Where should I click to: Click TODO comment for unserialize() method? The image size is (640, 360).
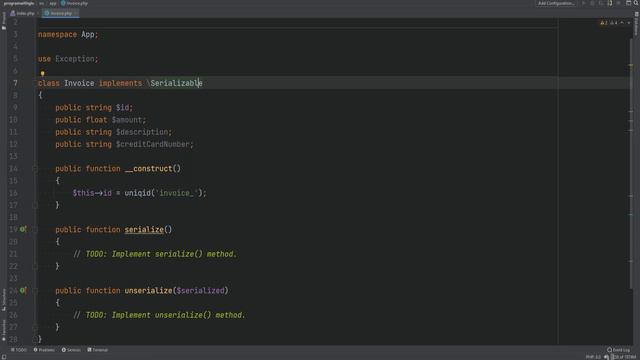(x=159, y=315)
